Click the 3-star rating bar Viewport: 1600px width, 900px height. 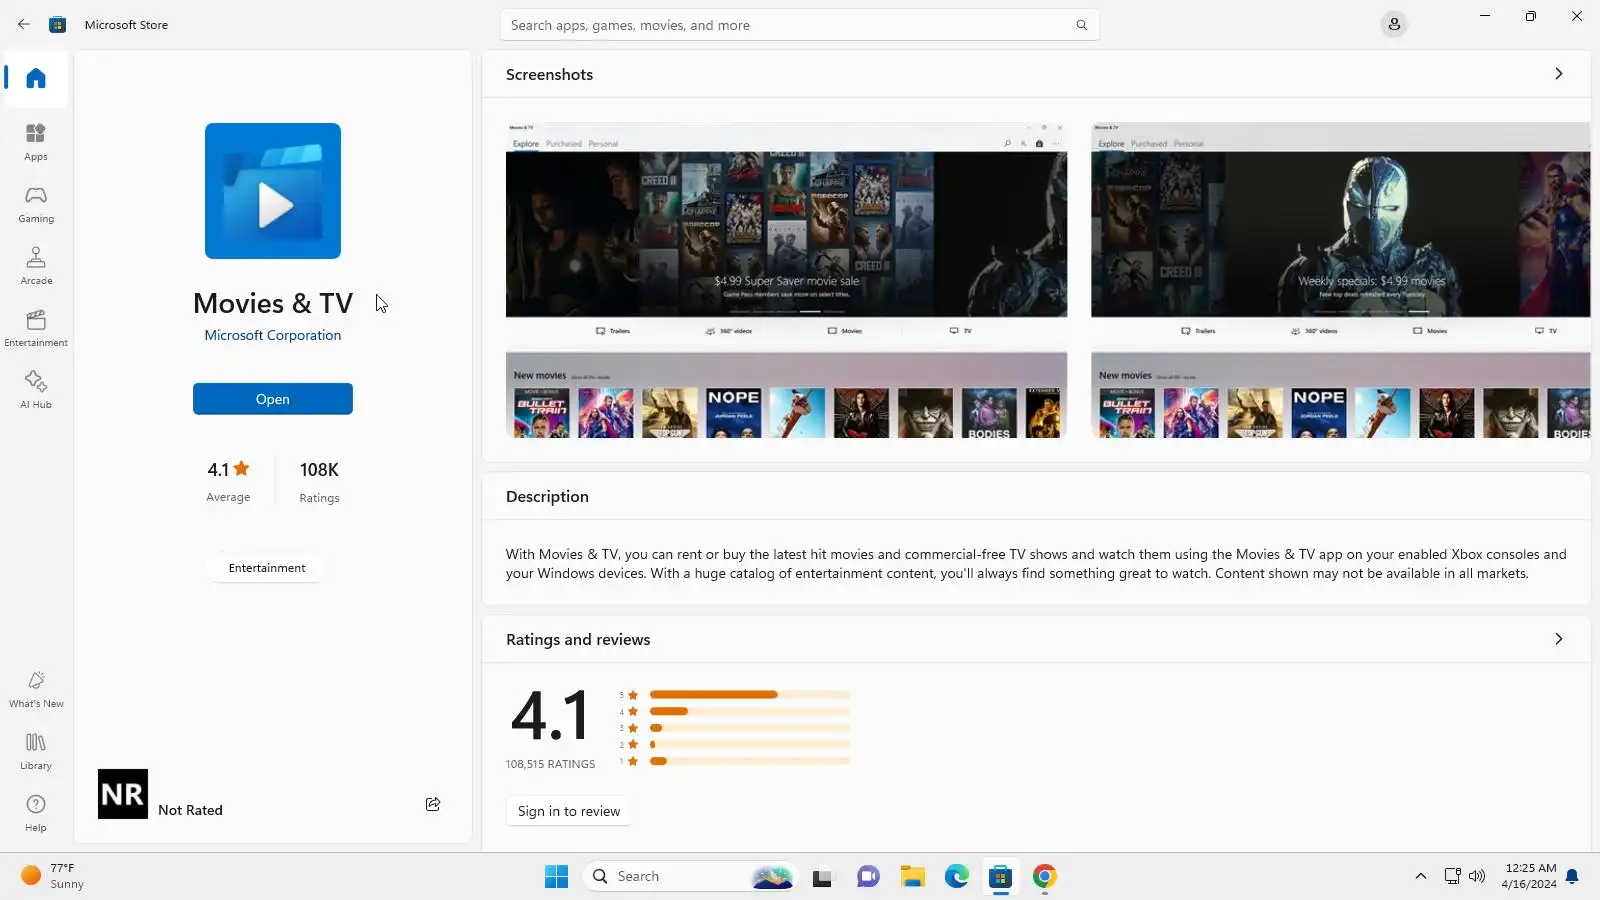tap(750, 728)
